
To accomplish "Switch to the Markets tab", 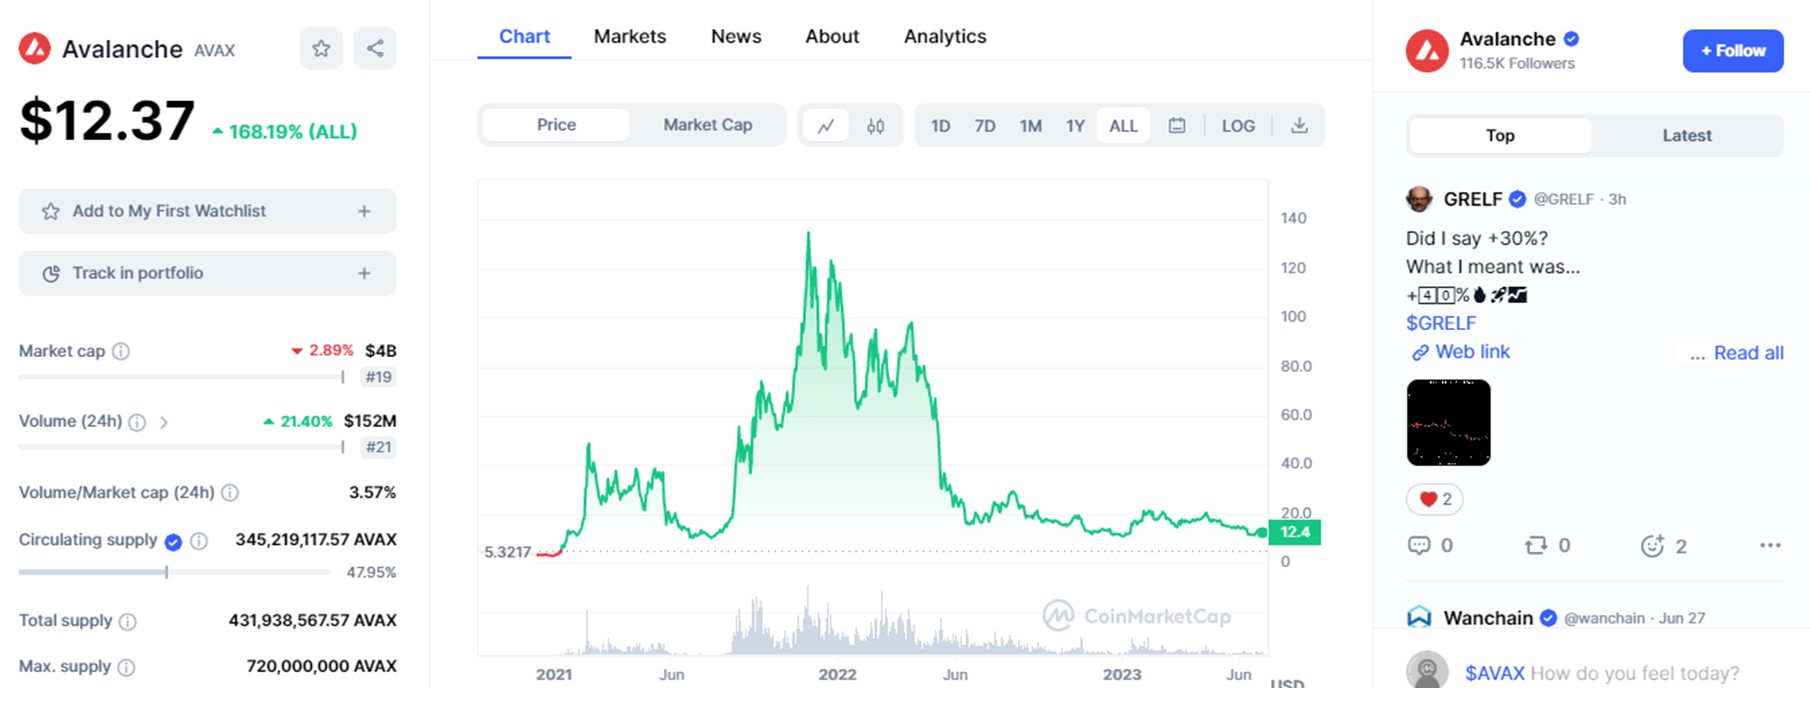I will (629, 36).
